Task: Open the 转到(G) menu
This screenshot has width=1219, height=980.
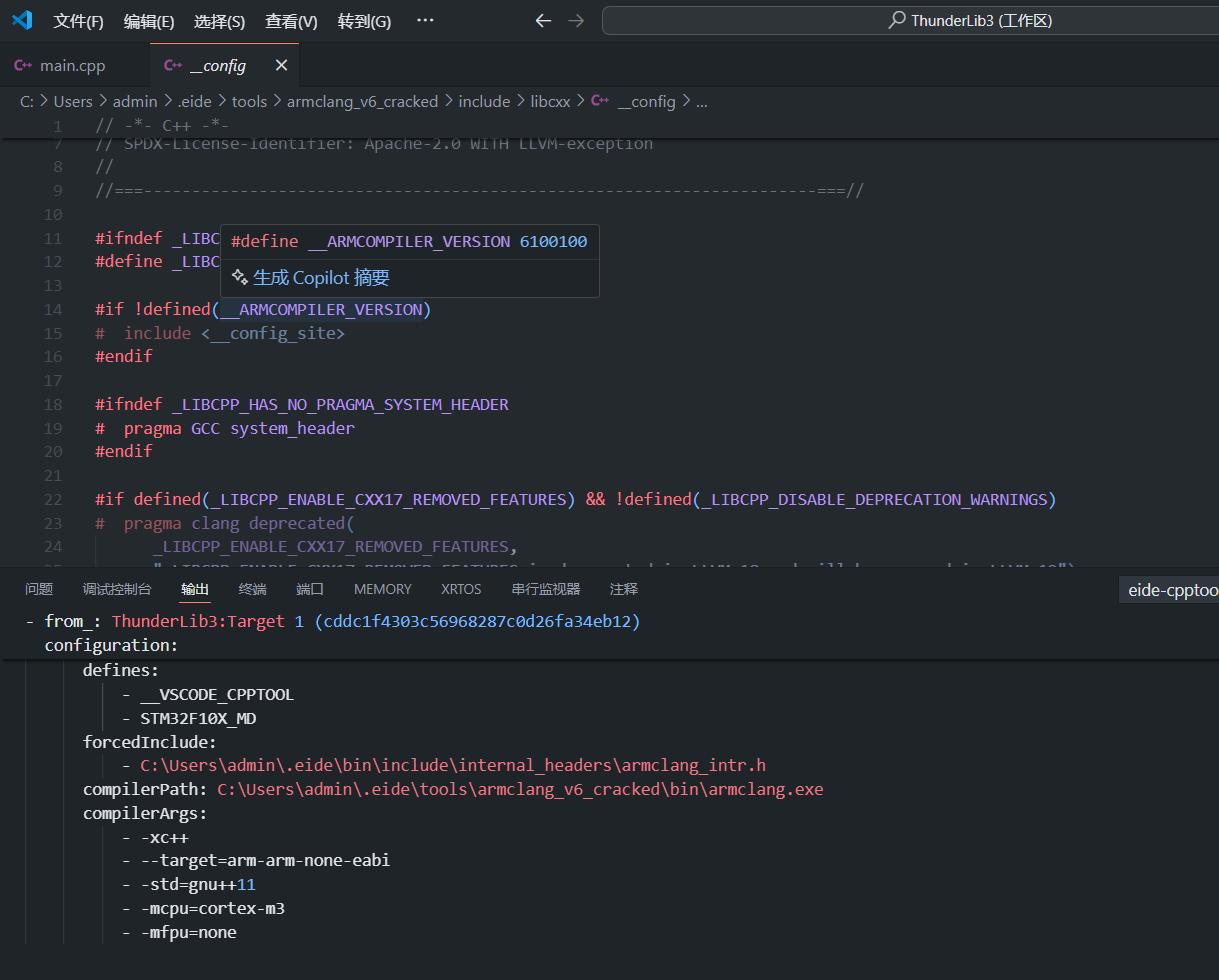Action: click(364, 21)
